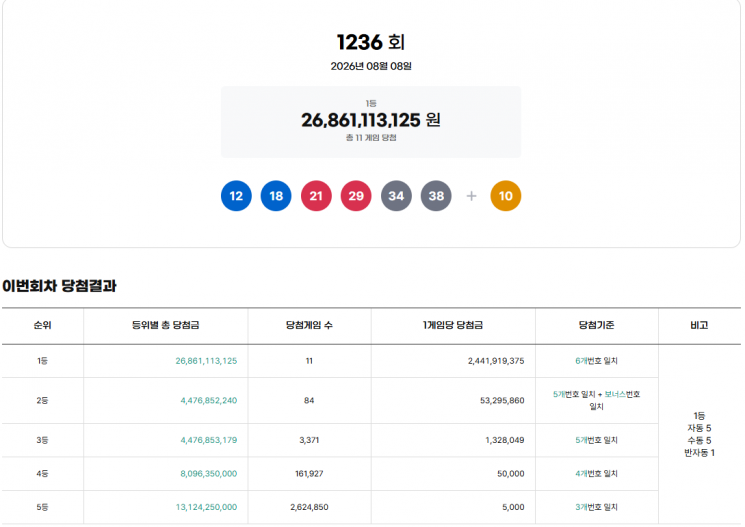Screen dimensions: 745x527
Task: Click the 자동 5 note in 비고
Action: click(699, 428)
